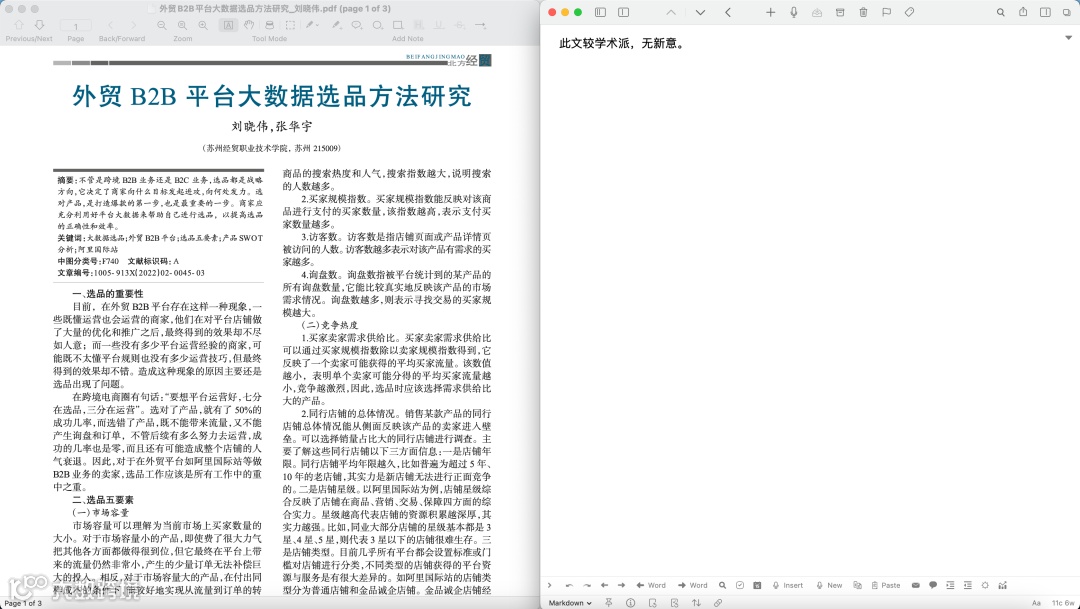
Task: Add an underline note
Action: pos(439,25)
